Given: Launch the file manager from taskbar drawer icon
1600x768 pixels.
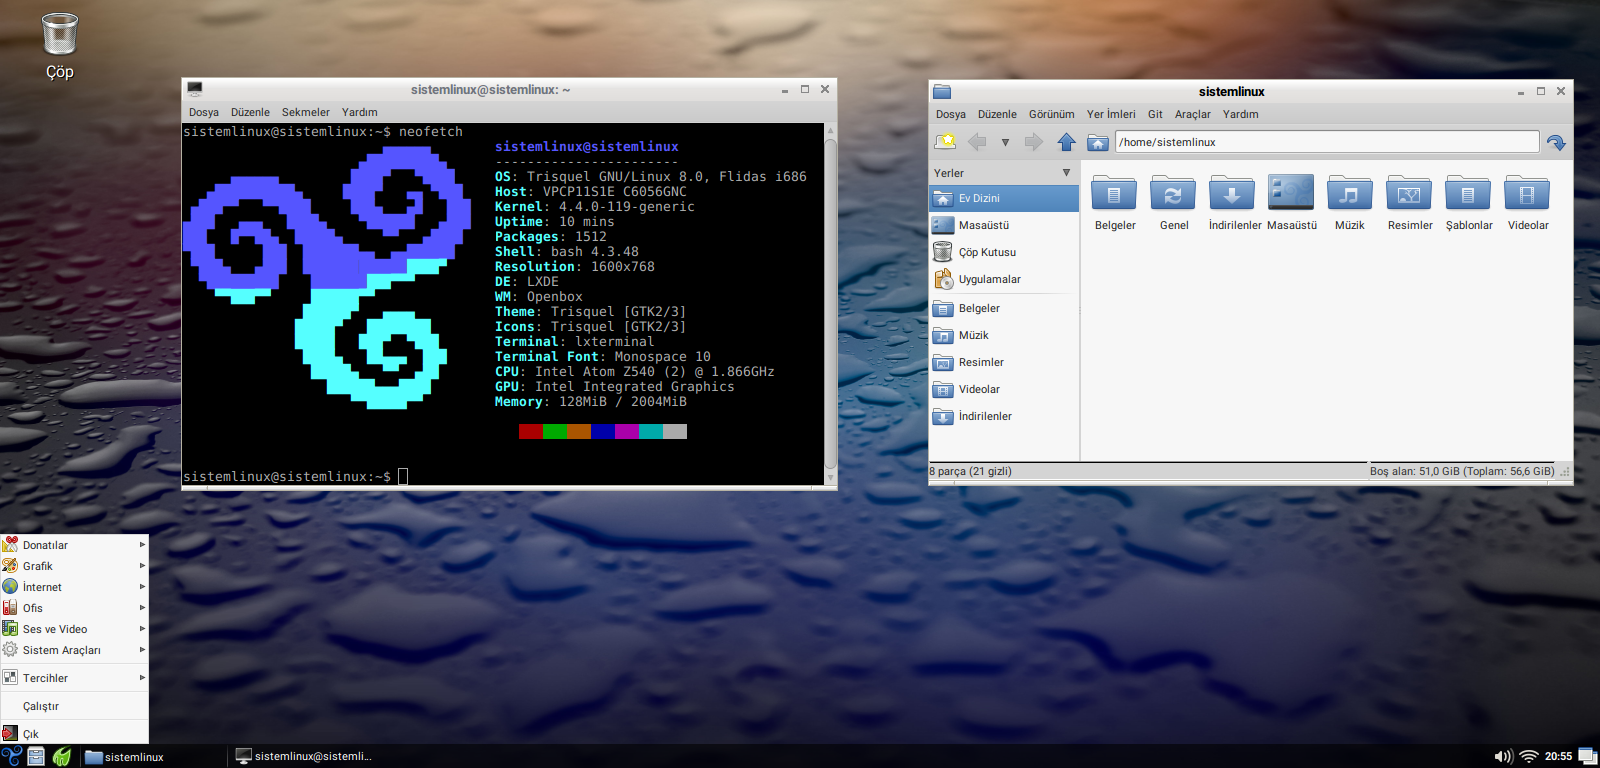Looking at the screenshot, I should coord(36,756).
